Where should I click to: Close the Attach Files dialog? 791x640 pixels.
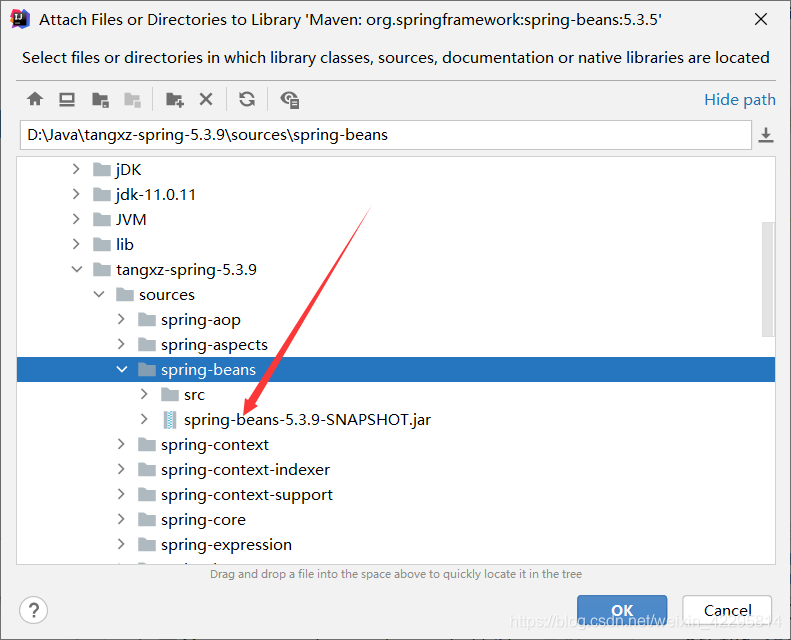point(761,19)
